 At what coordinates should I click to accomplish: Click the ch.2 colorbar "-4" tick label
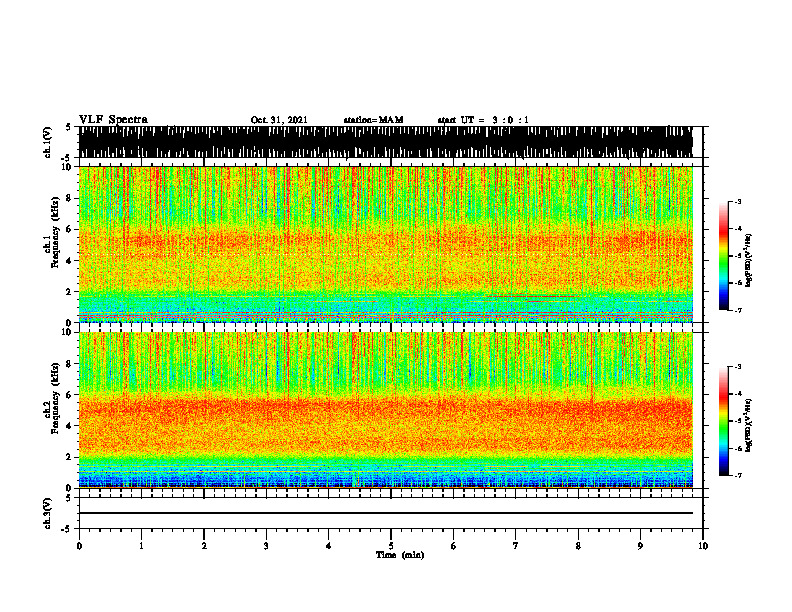(738, 394)
